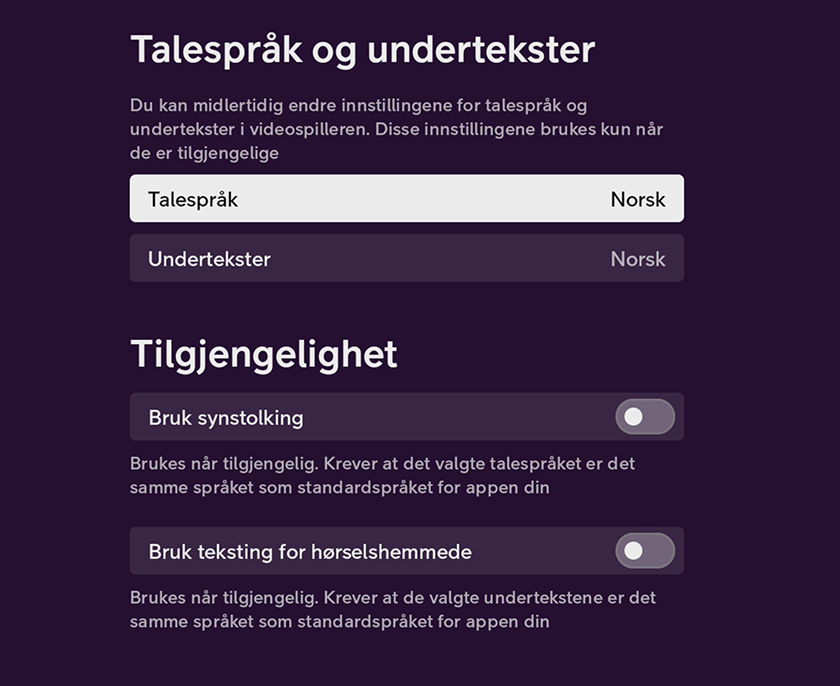
Task: Enable the Bruk synstolking switch
Action: [645, 417]
